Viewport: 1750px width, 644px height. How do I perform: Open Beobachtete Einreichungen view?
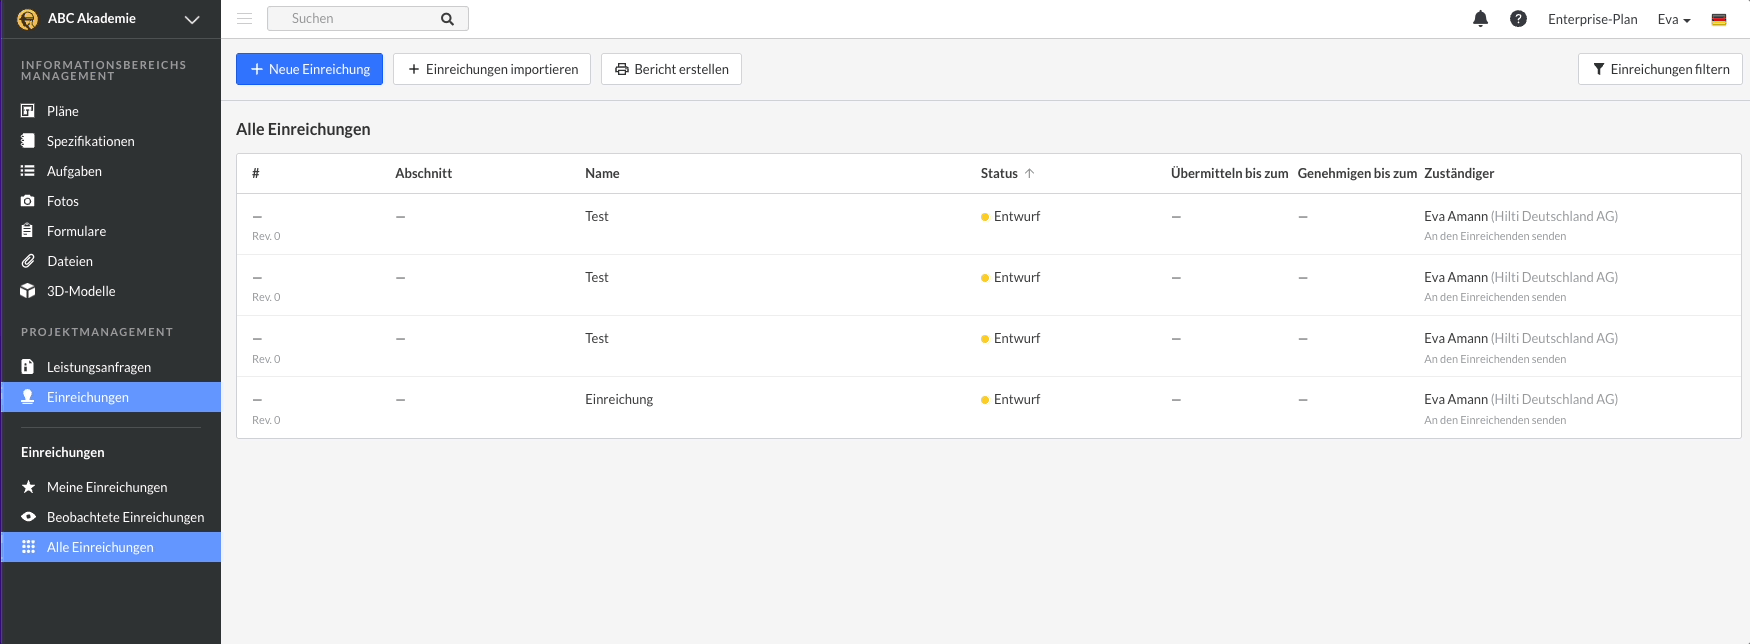125,517
